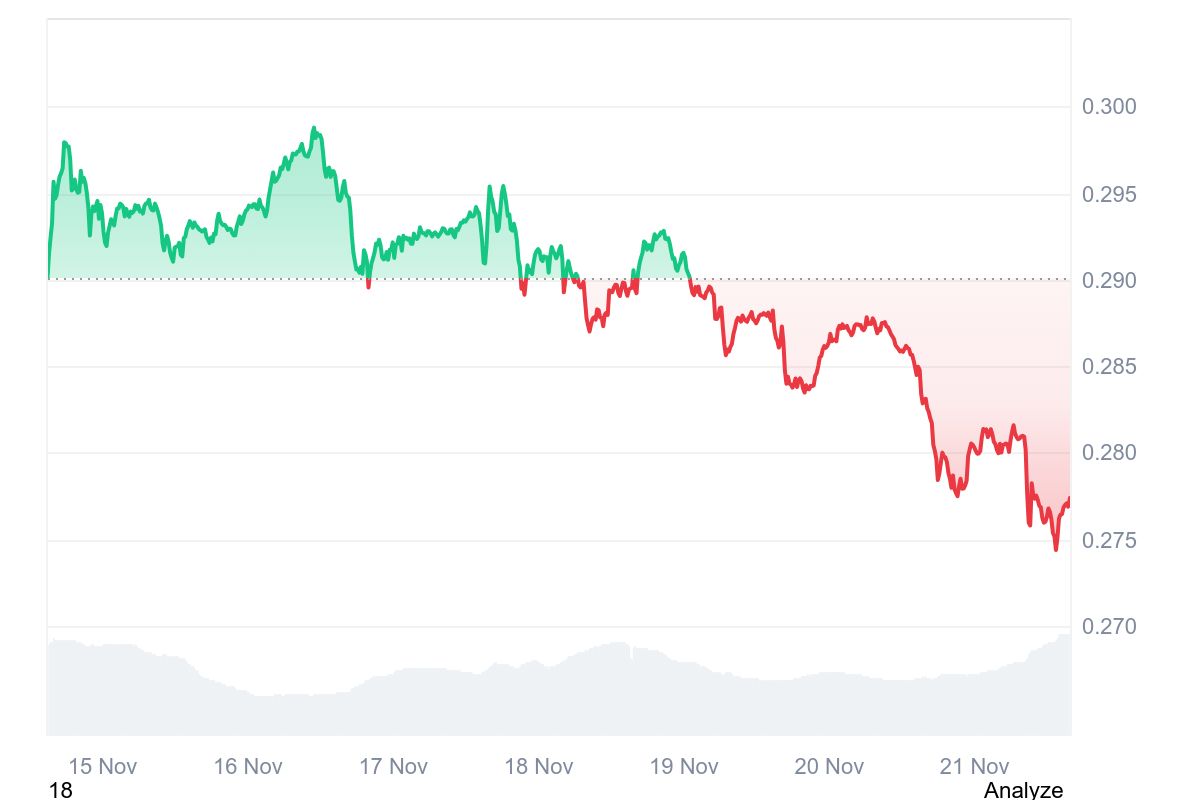Viewport: 1200px width, 800px height.
Task: Click the 0.300 price axis label
Action: [1109, 107]
